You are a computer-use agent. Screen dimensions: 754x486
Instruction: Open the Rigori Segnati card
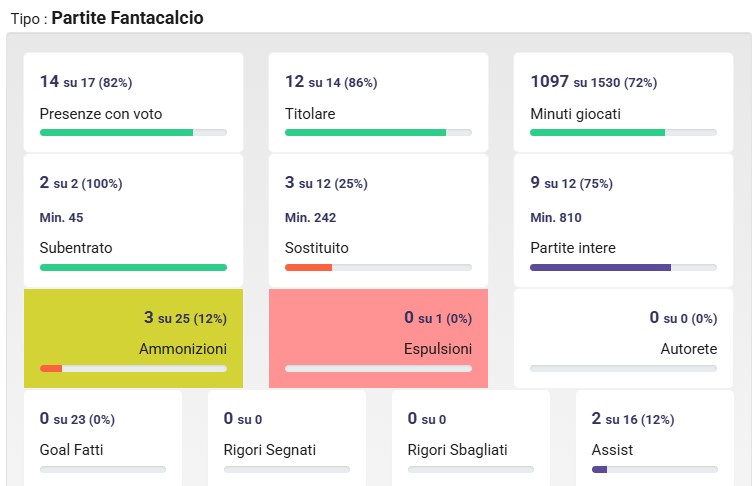click(286, 437)
